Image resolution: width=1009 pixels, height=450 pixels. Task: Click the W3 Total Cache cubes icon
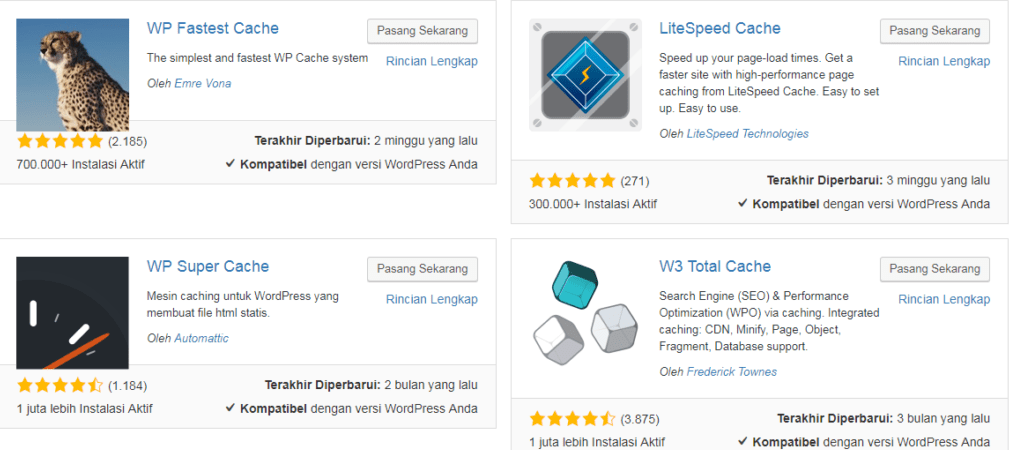[585, 313]
